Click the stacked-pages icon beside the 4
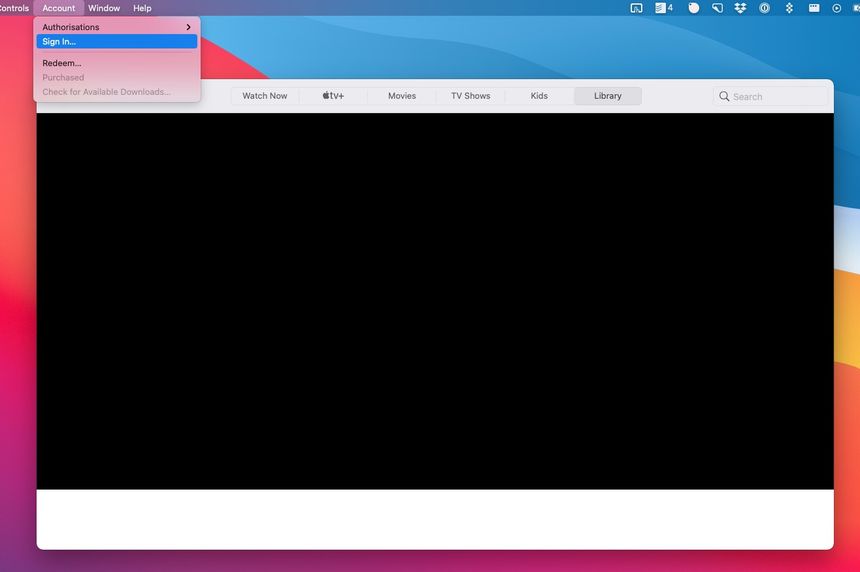 [660, 8]
